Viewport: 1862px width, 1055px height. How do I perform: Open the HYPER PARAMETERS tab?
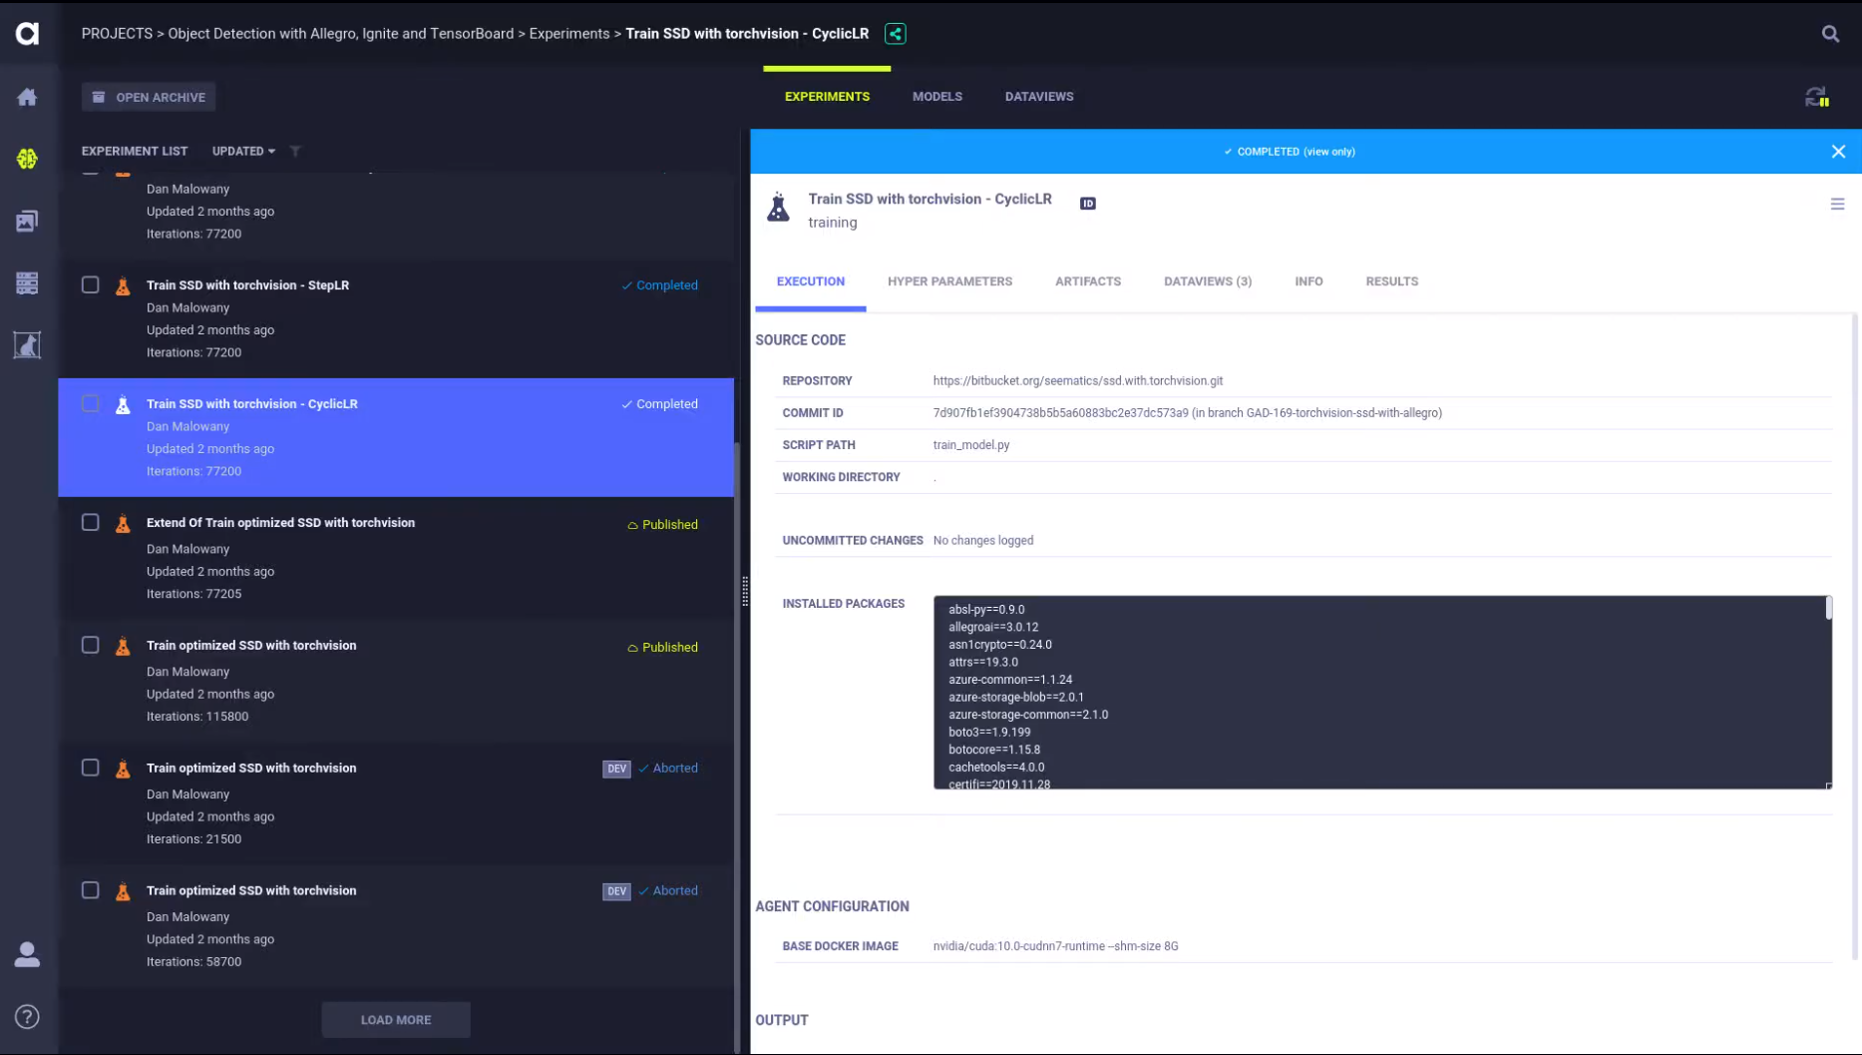[950, 282]
